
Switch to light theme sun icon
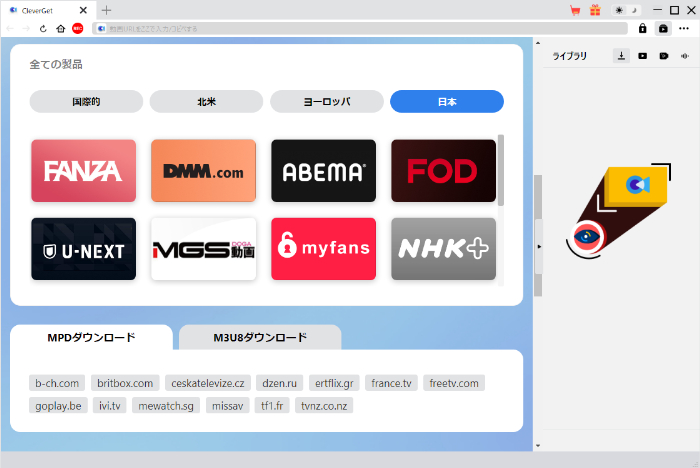pos(619,10)
